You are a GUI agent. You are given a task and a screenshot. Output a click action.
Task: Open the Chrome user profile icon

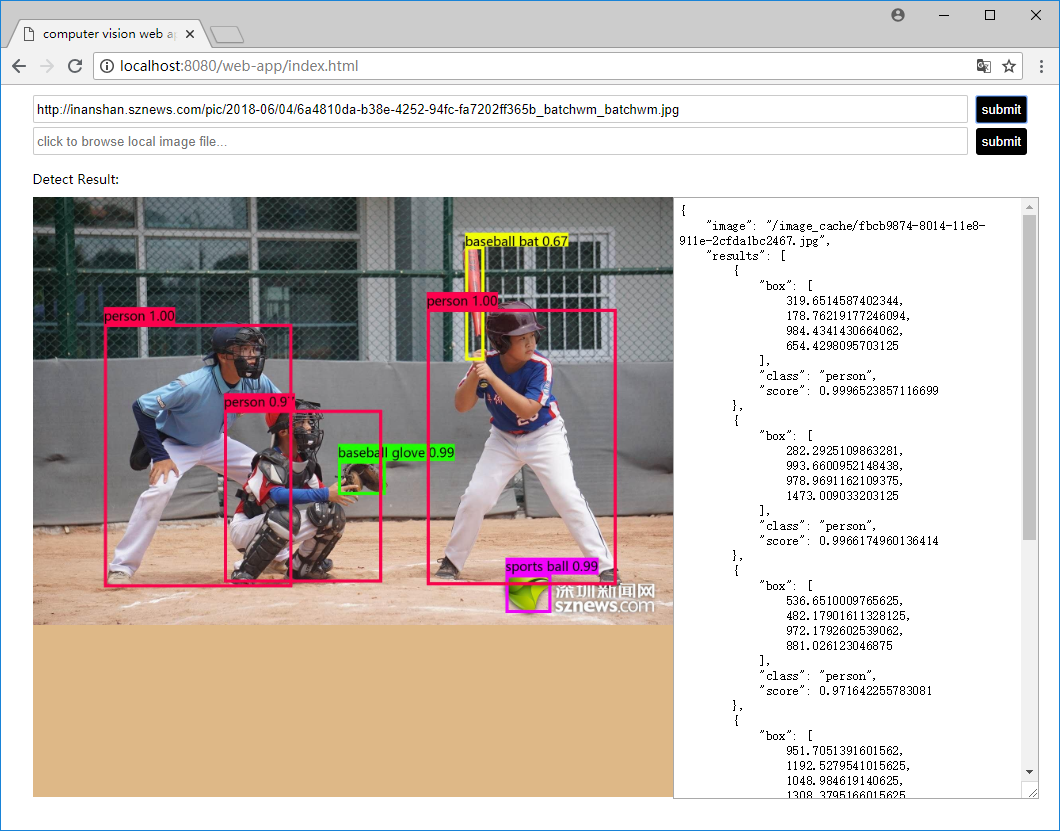898,15
